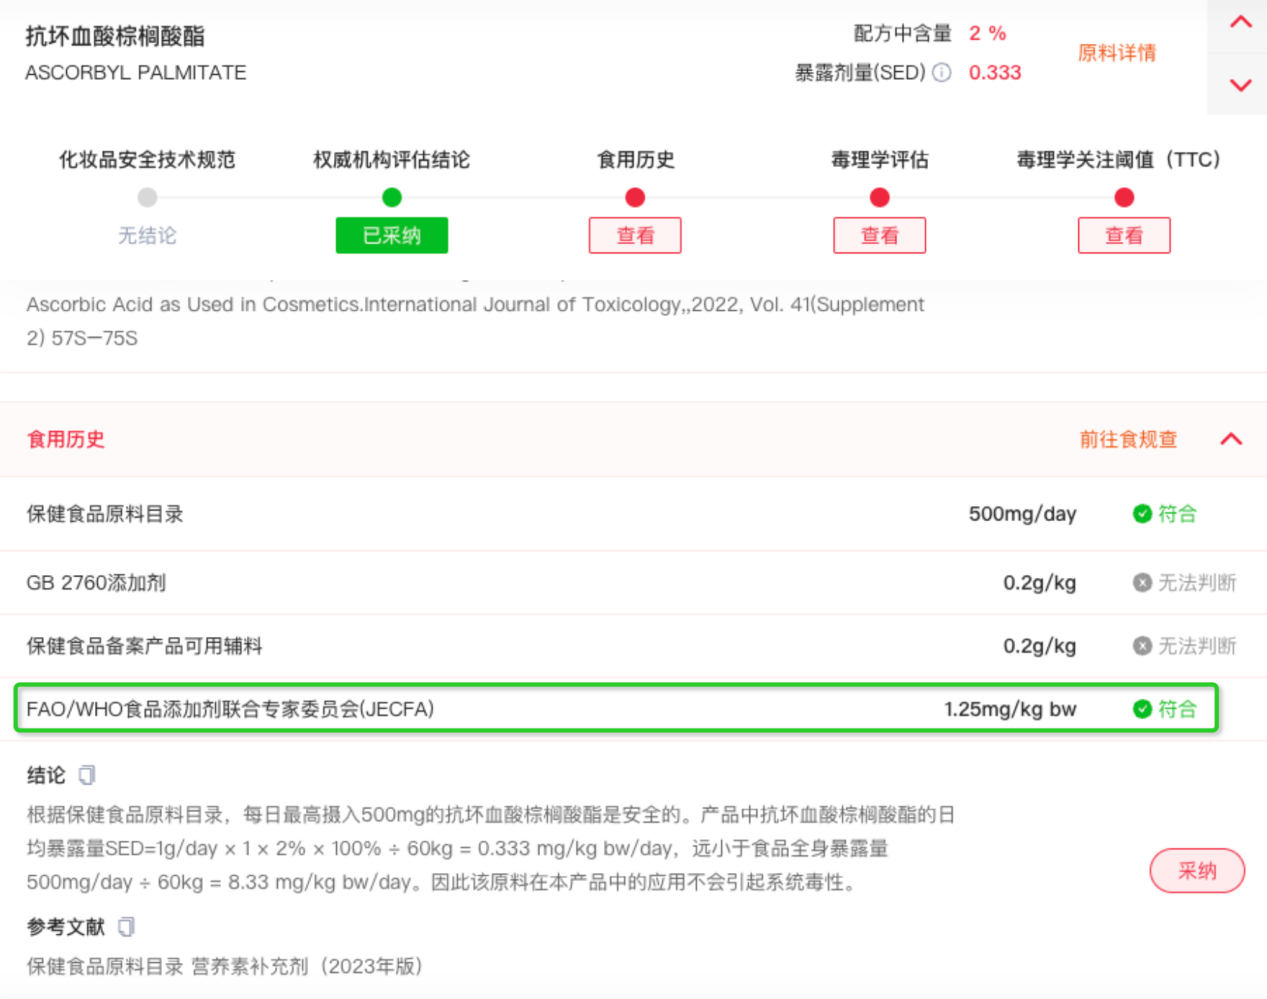Click the red status dot under 食用历史
1267x999 pixels.
coord(635,197)
